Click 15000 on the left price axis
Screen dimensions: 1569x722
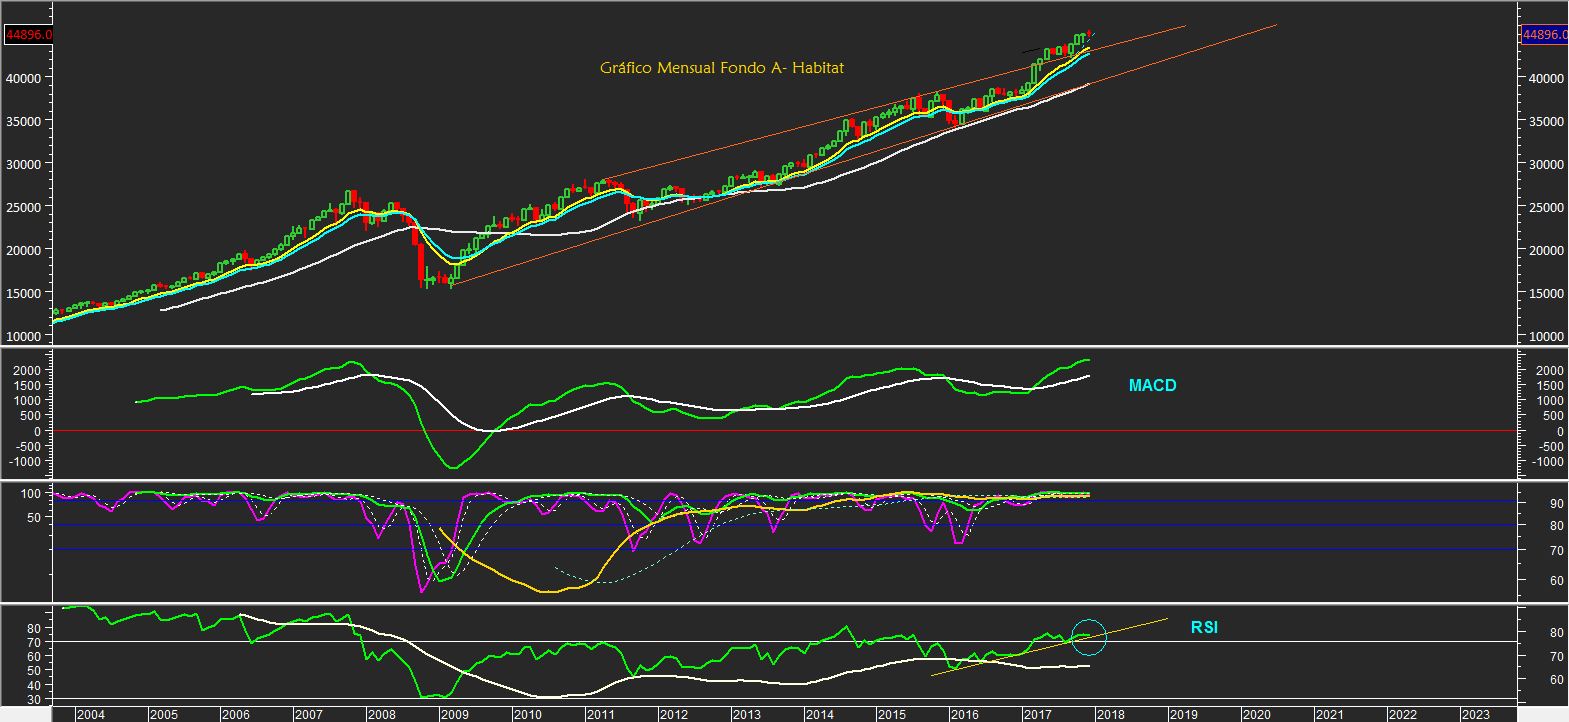tap(25, 293)
